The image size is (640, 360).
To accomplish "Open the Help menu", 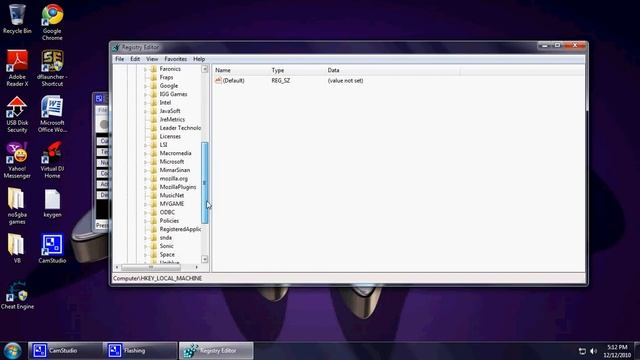I will tap(199, 59).
